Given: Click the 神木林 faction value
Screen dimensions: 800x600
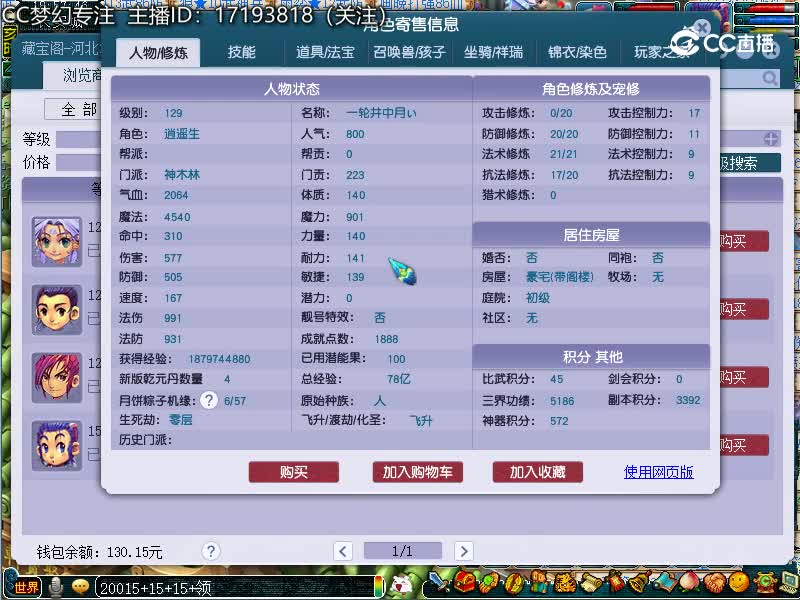Looking at the screenshot, I should pos(182,174).
